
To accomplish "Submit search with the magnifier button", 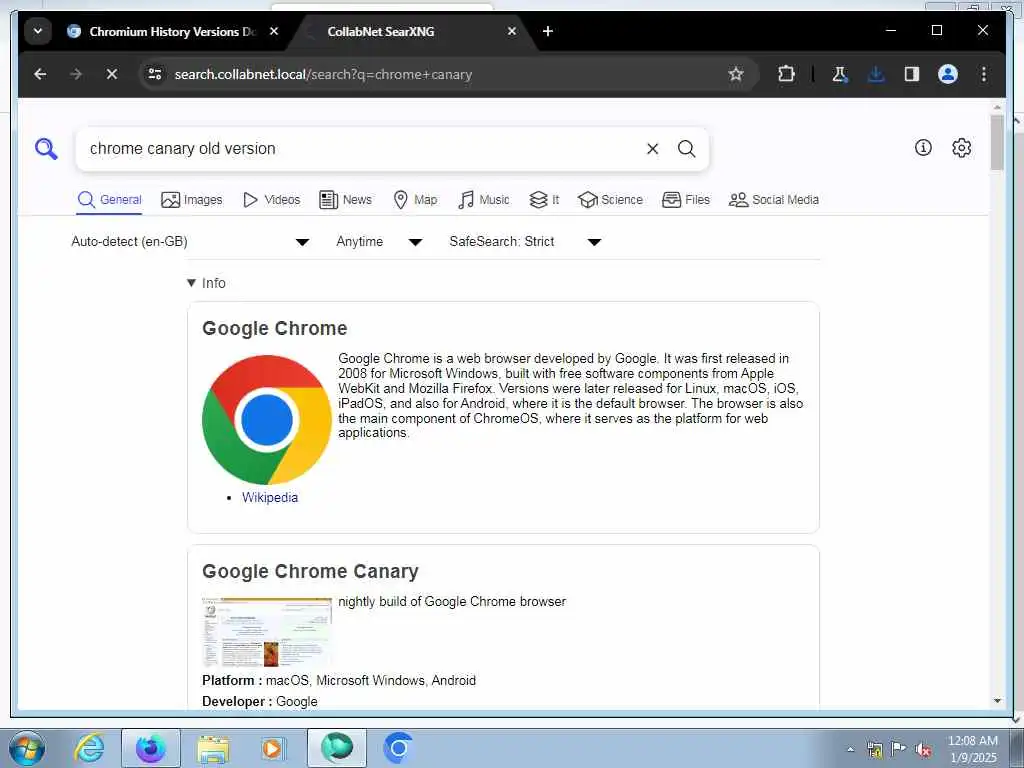I will tap(686, 149).
